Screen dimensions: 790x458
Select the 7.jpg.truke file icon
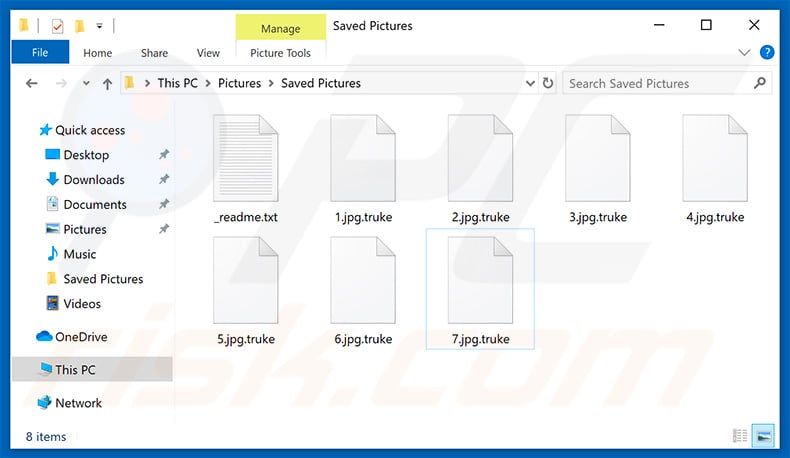[480, 280]
